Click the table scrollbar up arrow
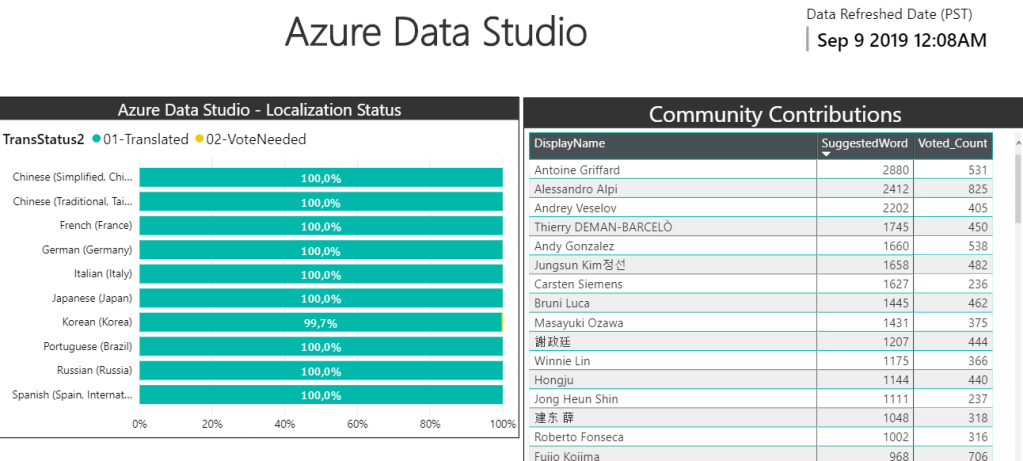This screenshot has width=1023, height=461. click(1018, 141)
